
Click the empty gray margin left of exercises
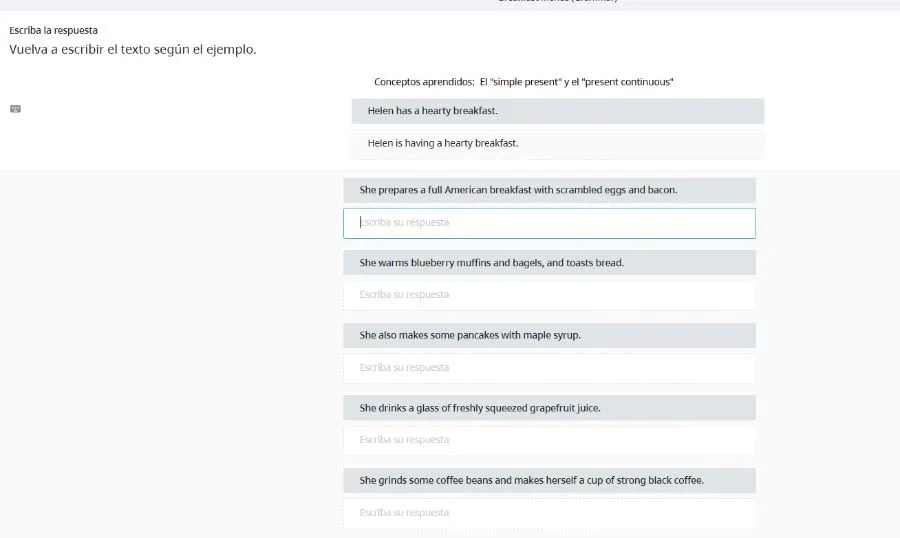click(x=170, y=350)
